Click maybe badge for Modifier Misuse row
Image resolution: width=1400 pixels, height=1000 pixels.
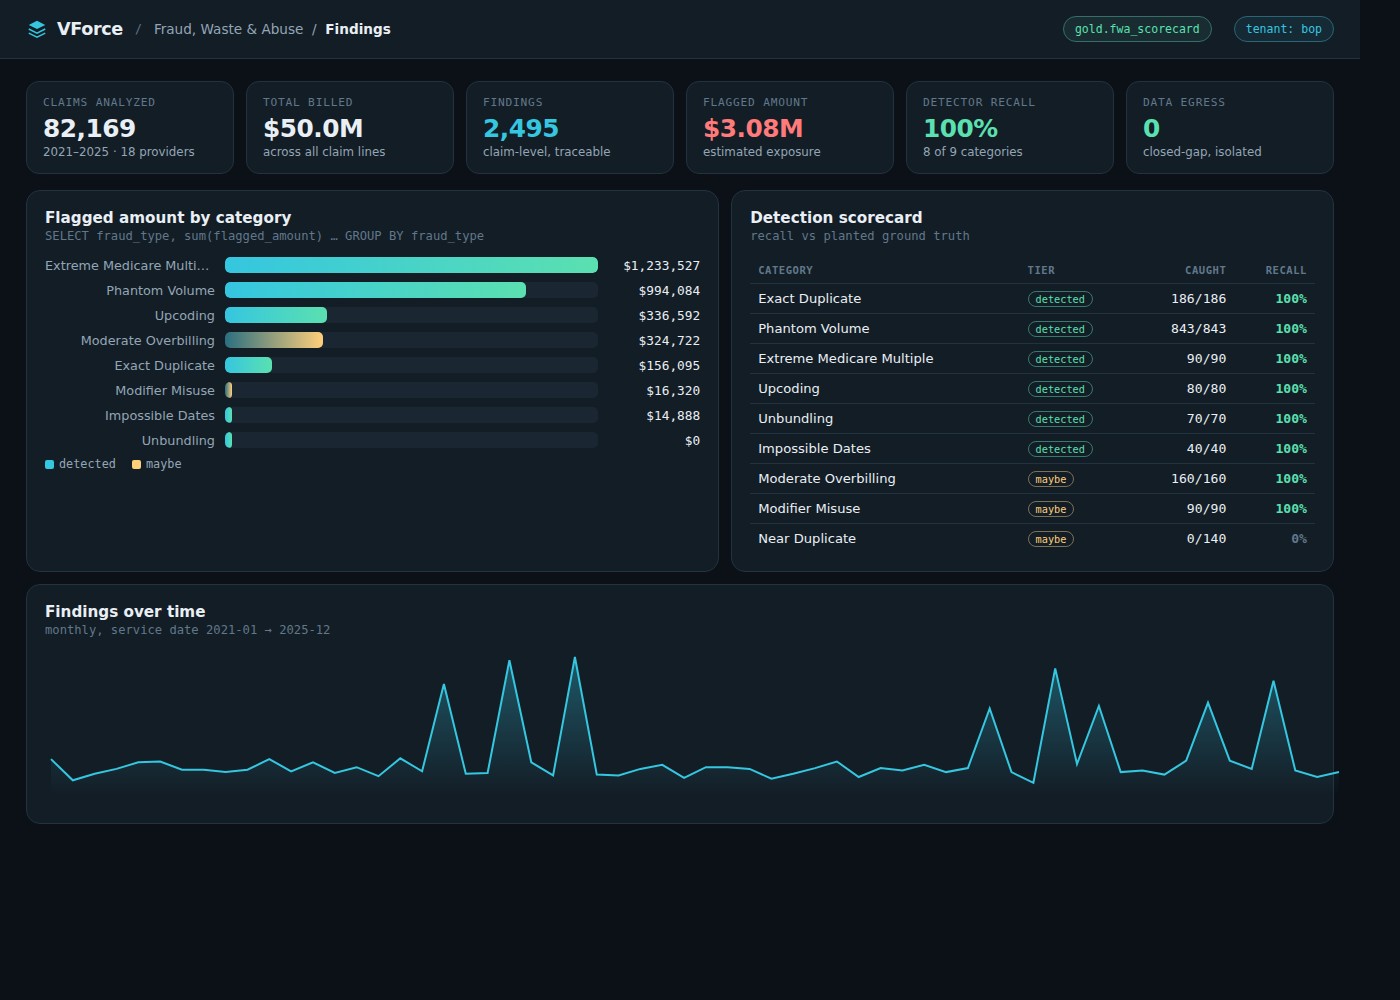(x=1051, y=509)
